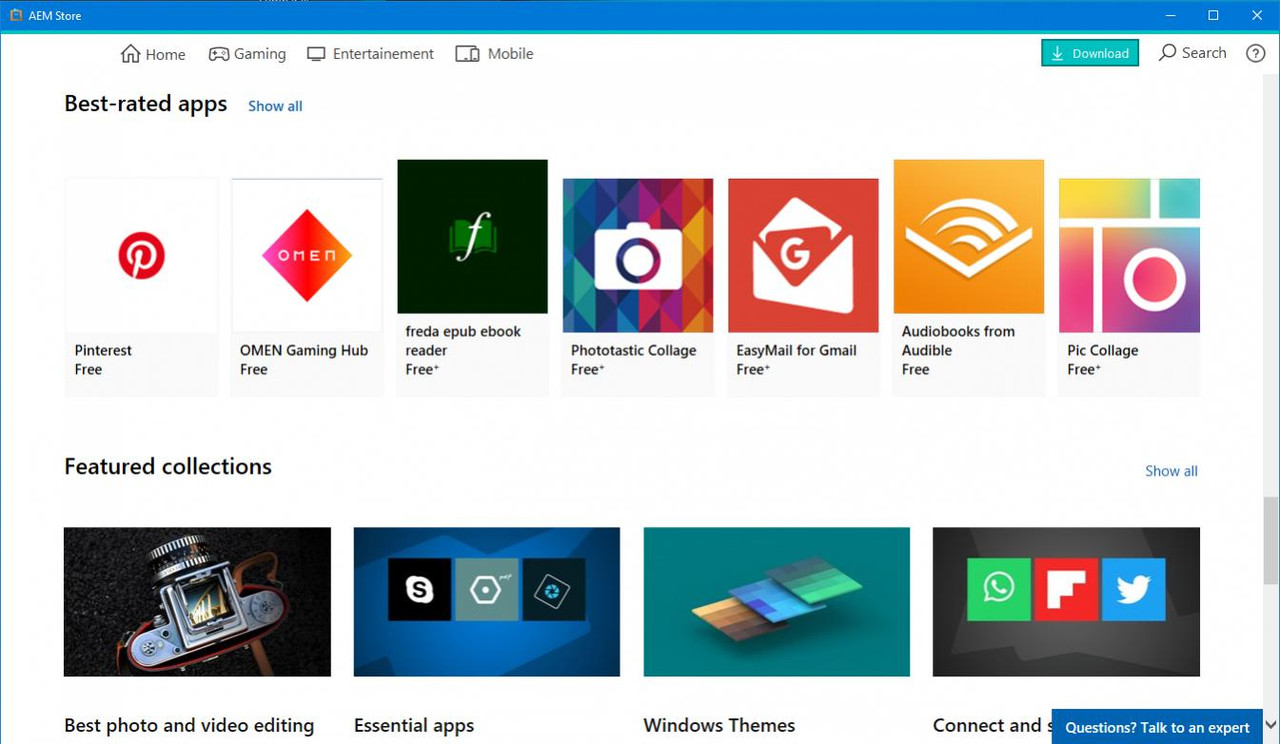Screen dimensions: 1280x744
Task: Open the Audiobooks from Audible icon
Action: click(969, 237)
